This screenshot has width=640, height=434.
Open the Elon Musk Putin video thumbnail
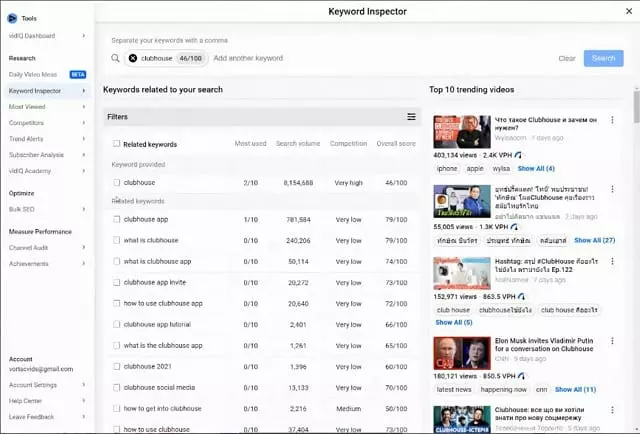462,353
